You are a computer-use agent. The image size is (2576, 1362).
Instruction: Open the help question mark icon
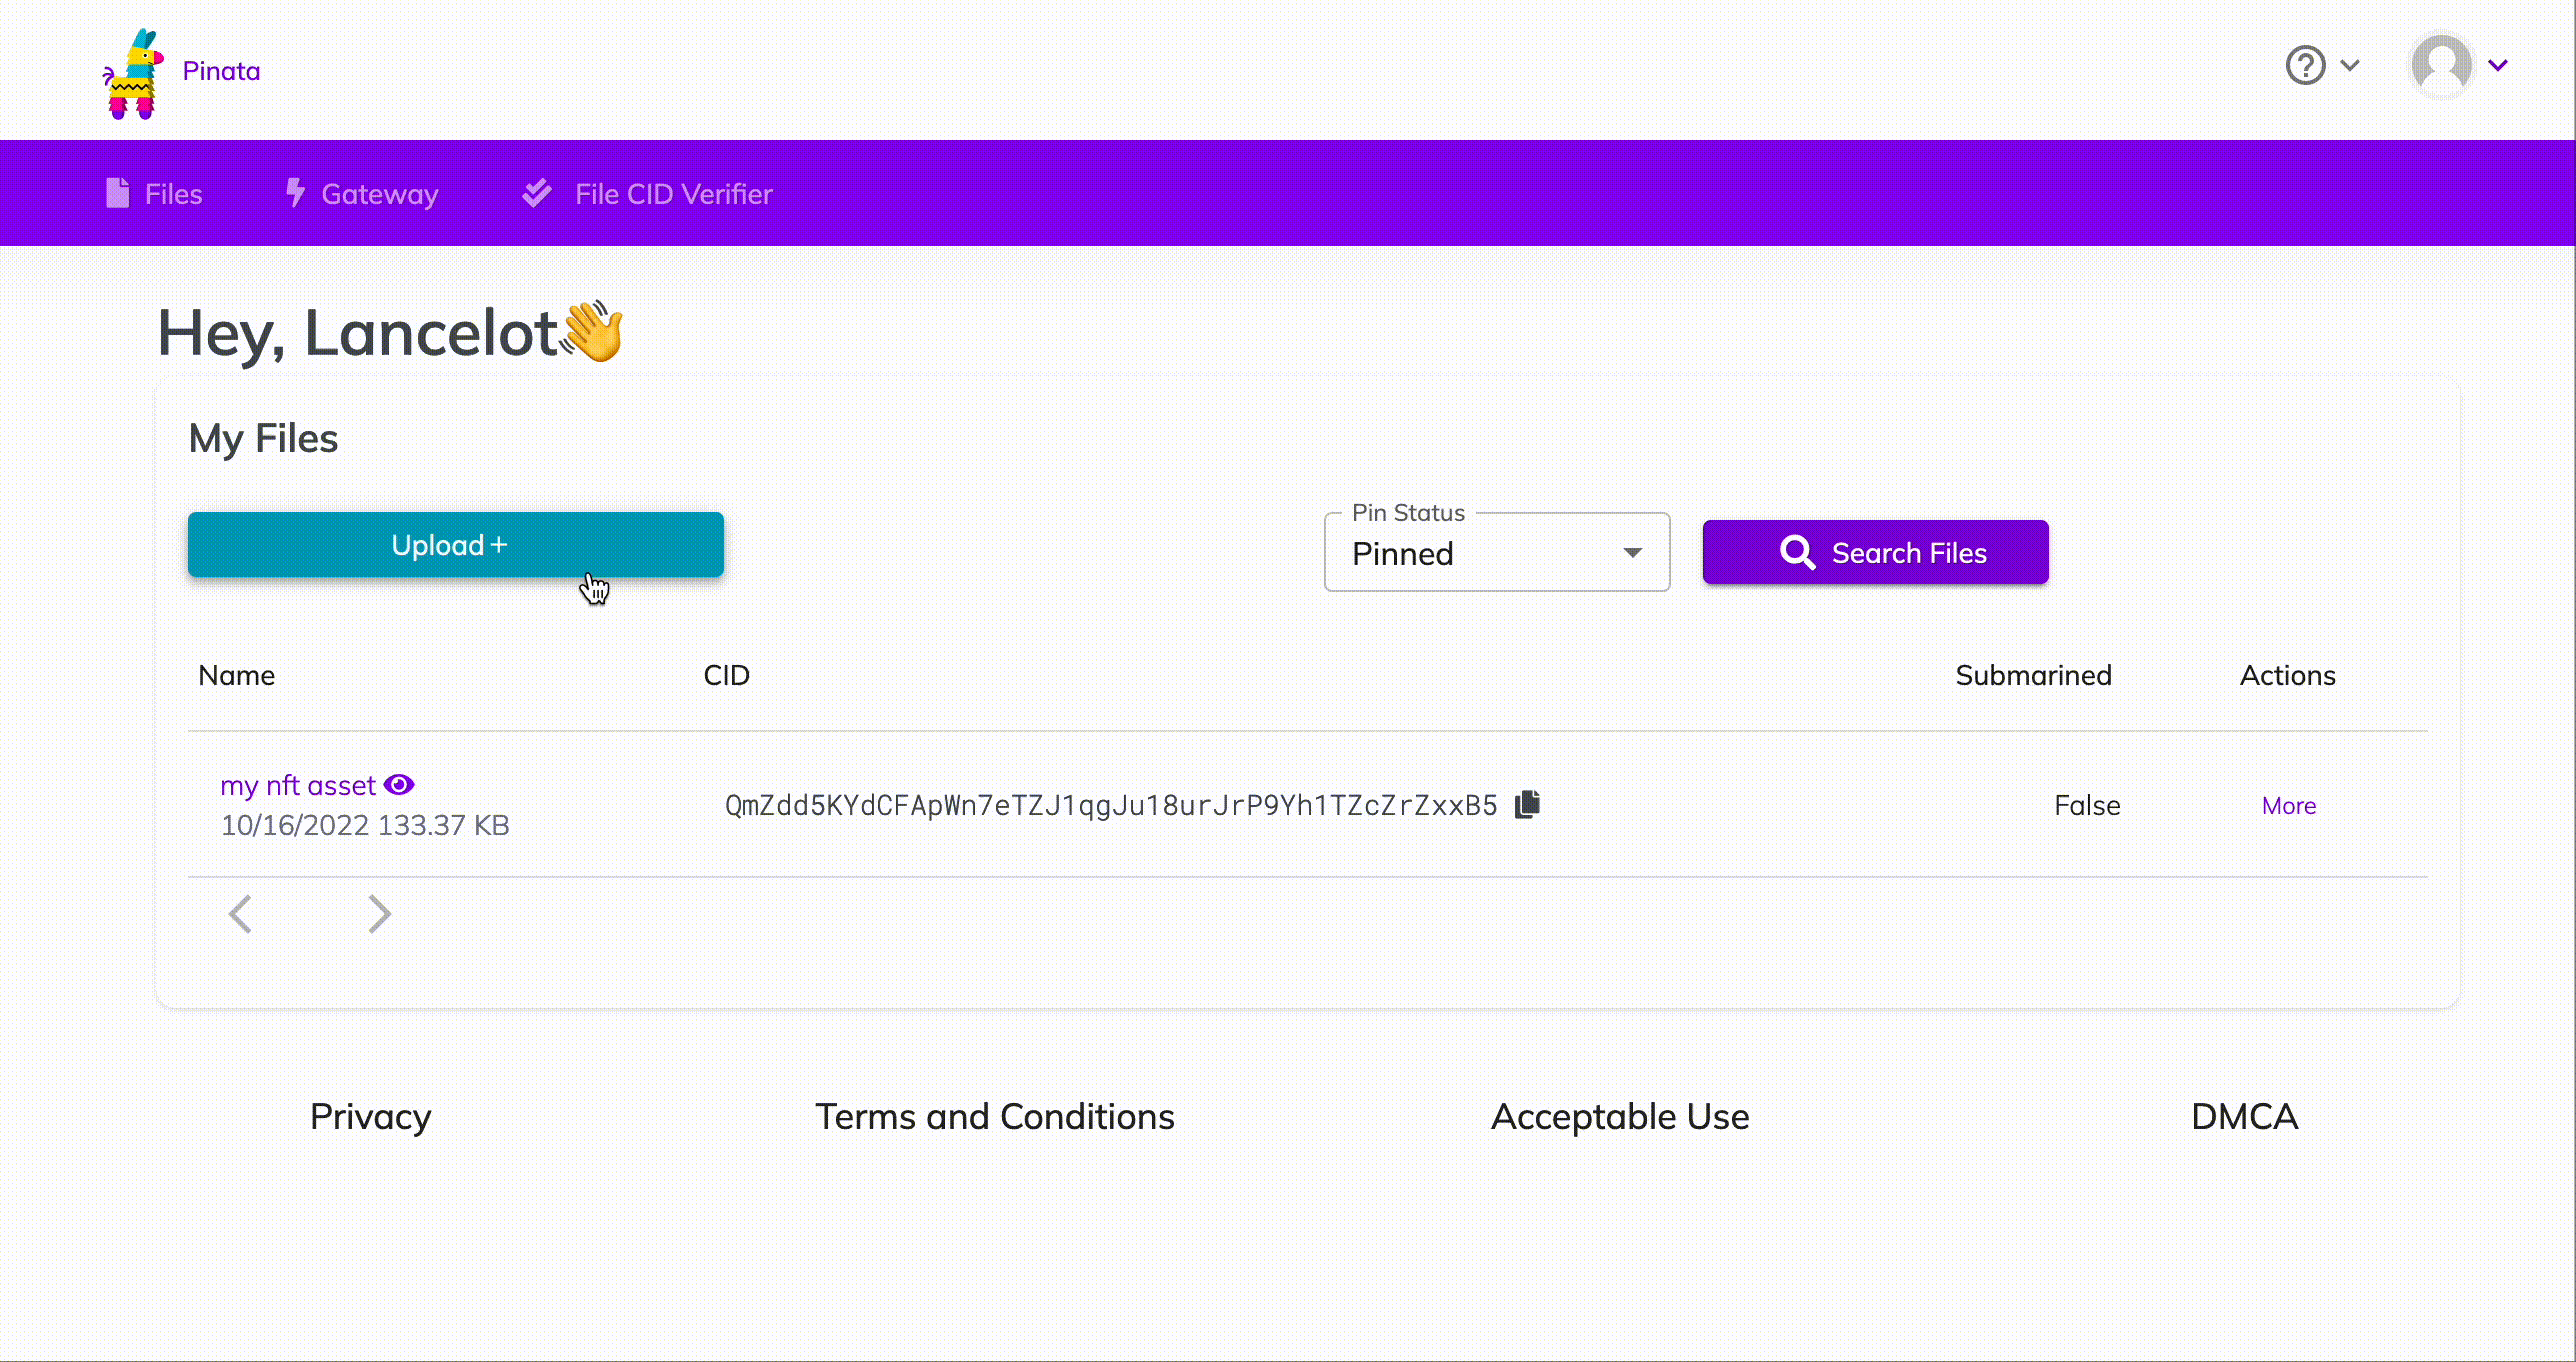(2305, 66)
